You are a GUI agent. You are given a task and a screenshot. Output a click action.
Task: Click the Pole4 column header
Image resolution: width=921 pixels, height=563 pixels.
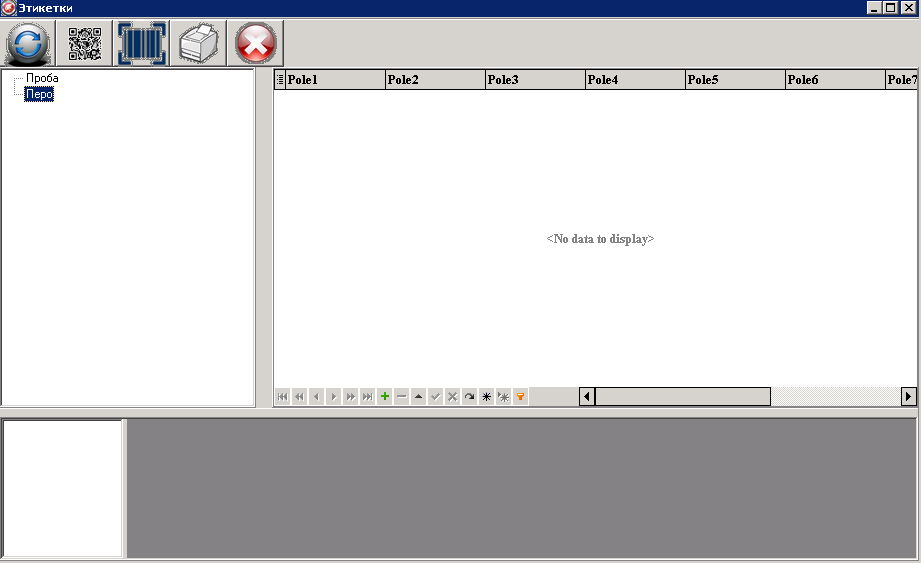click(635, 80)
